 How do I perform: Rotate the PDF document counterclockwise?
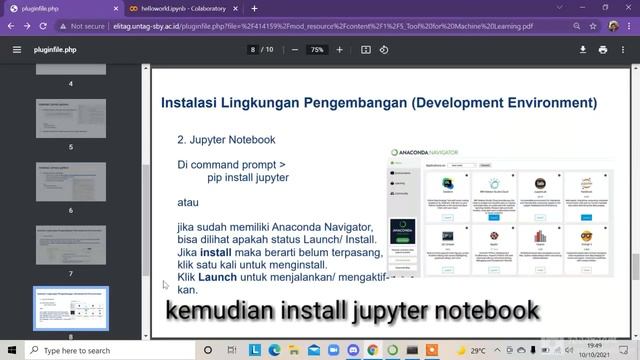point(384,50)
